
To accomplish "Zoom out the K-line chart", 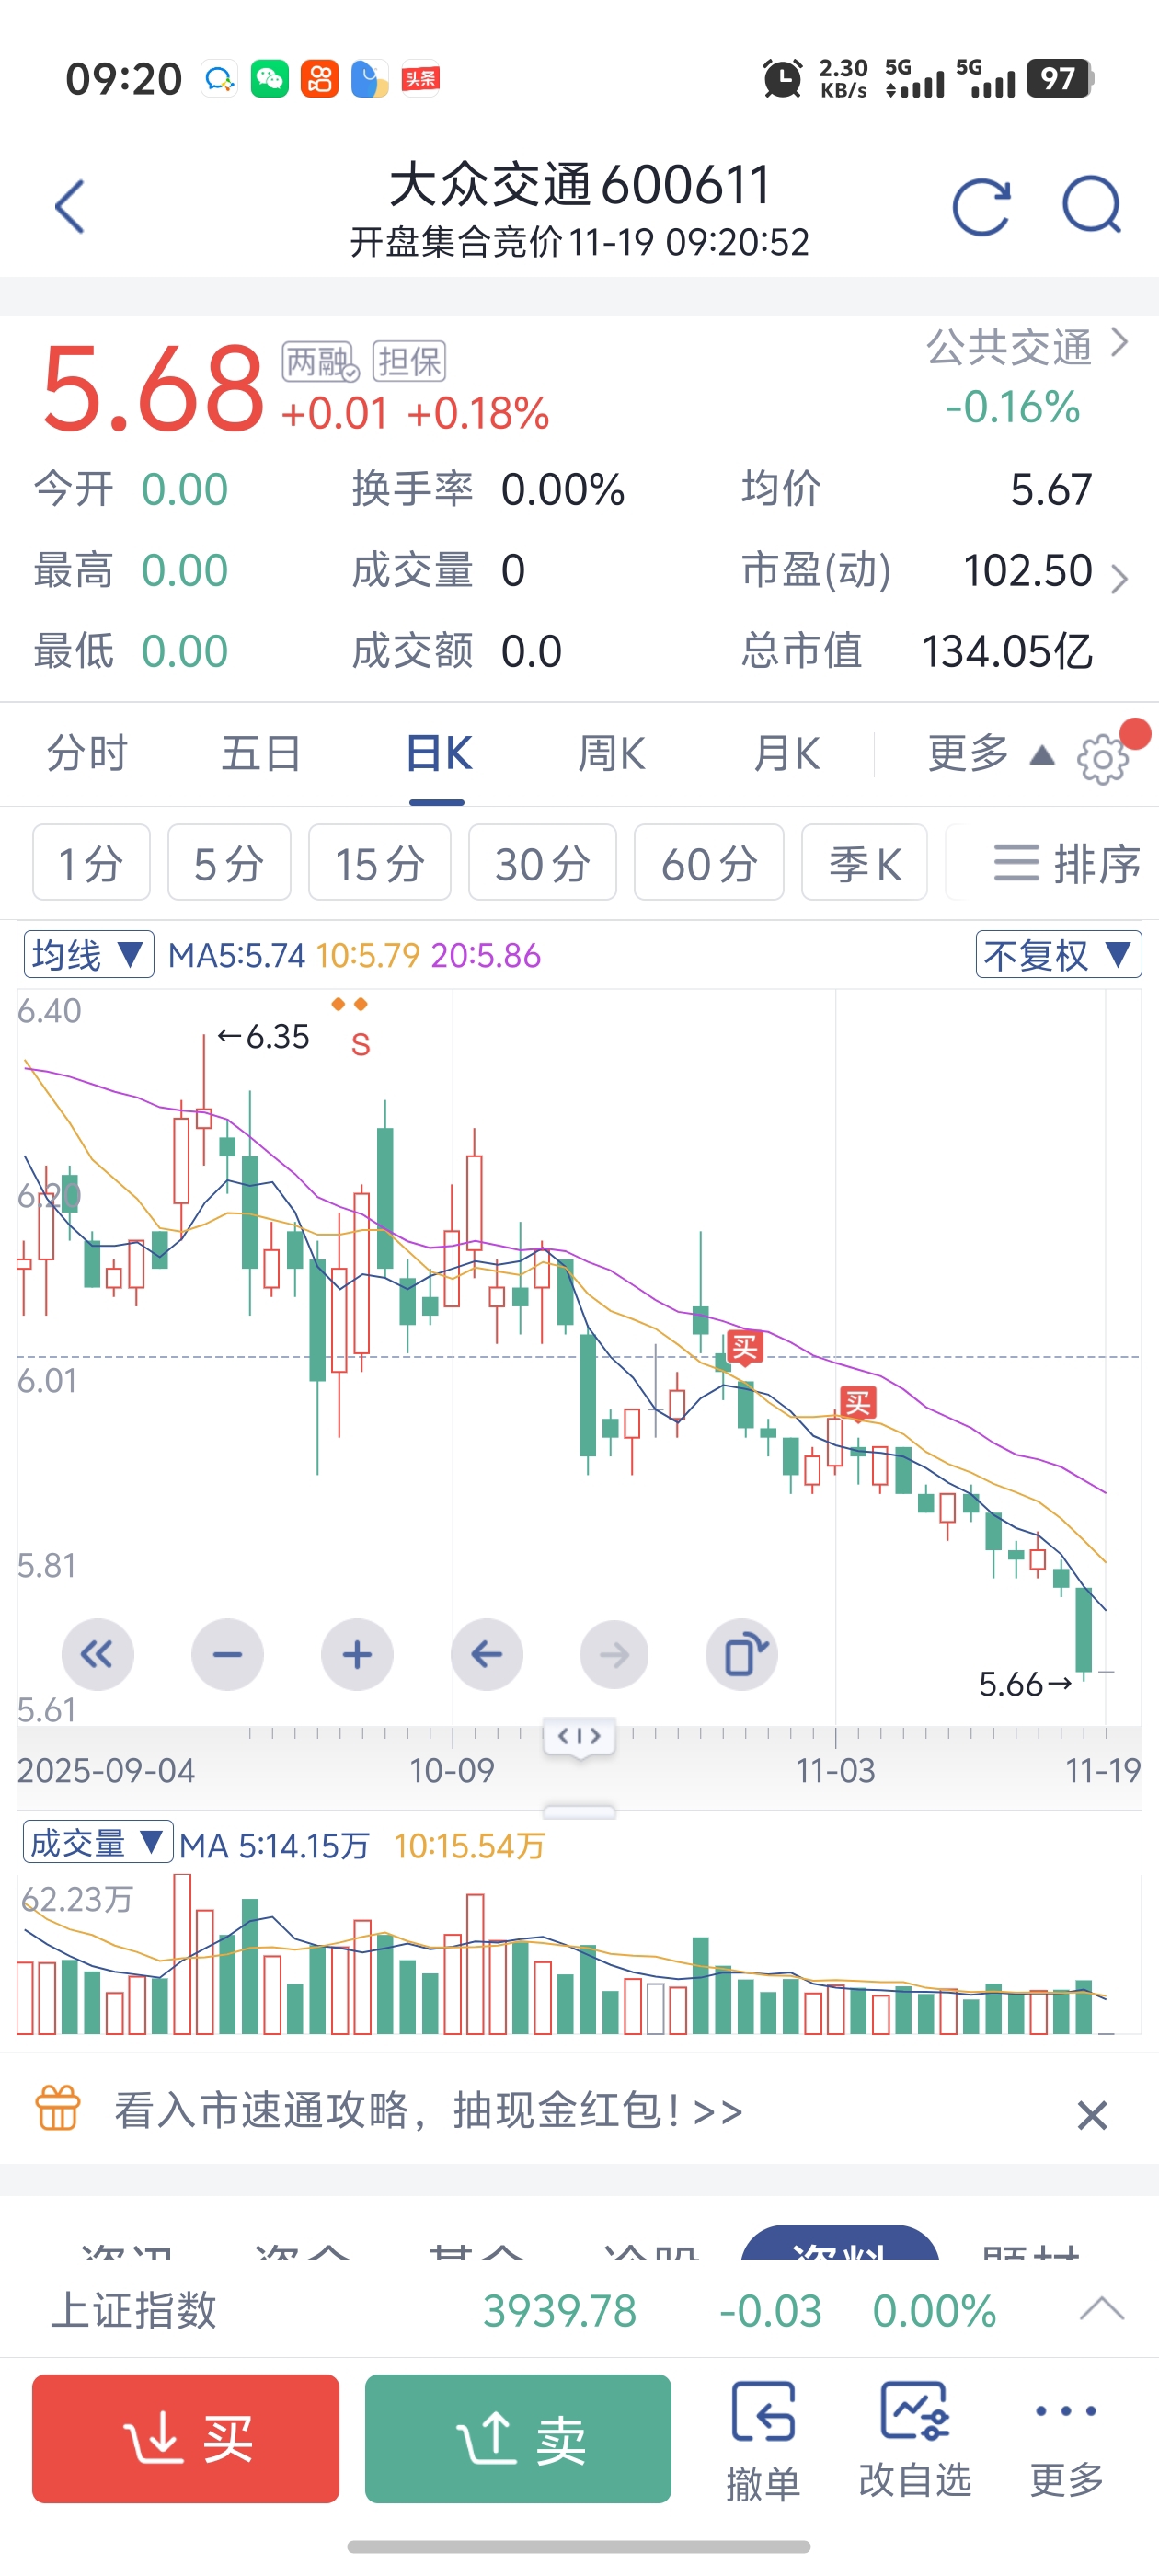I will click(x=227, y=1655).
